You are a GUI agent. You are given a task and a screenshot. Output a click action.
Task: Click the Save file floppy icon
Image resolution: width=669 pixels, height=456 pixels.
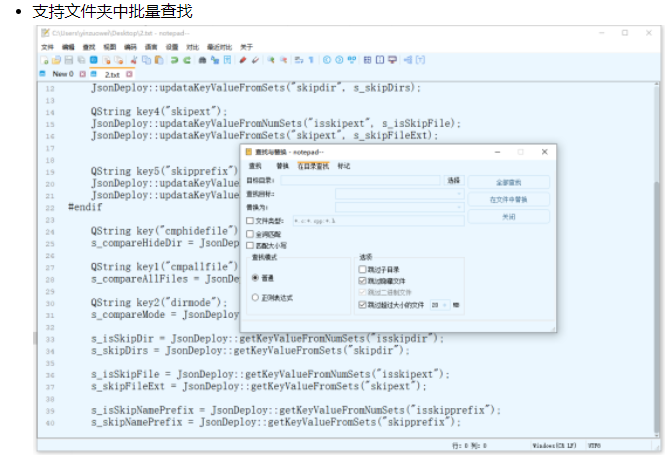tap(69, 60)
